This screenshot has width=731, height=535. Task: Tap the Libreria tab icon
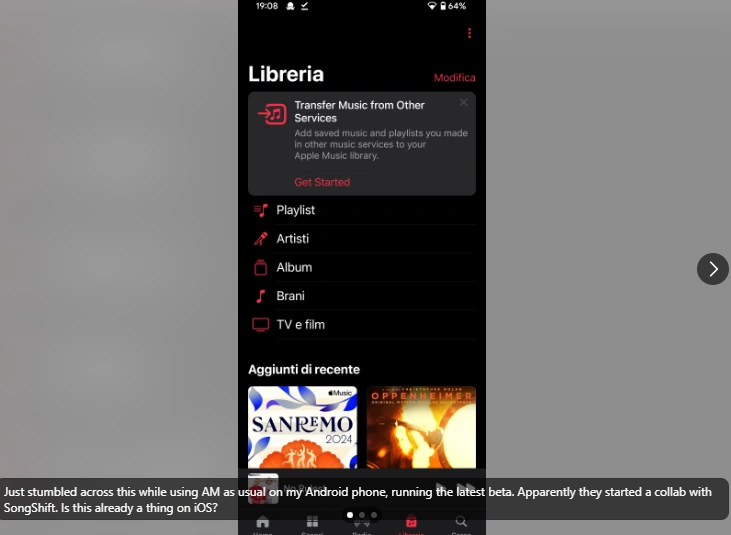tap(411, 521)
